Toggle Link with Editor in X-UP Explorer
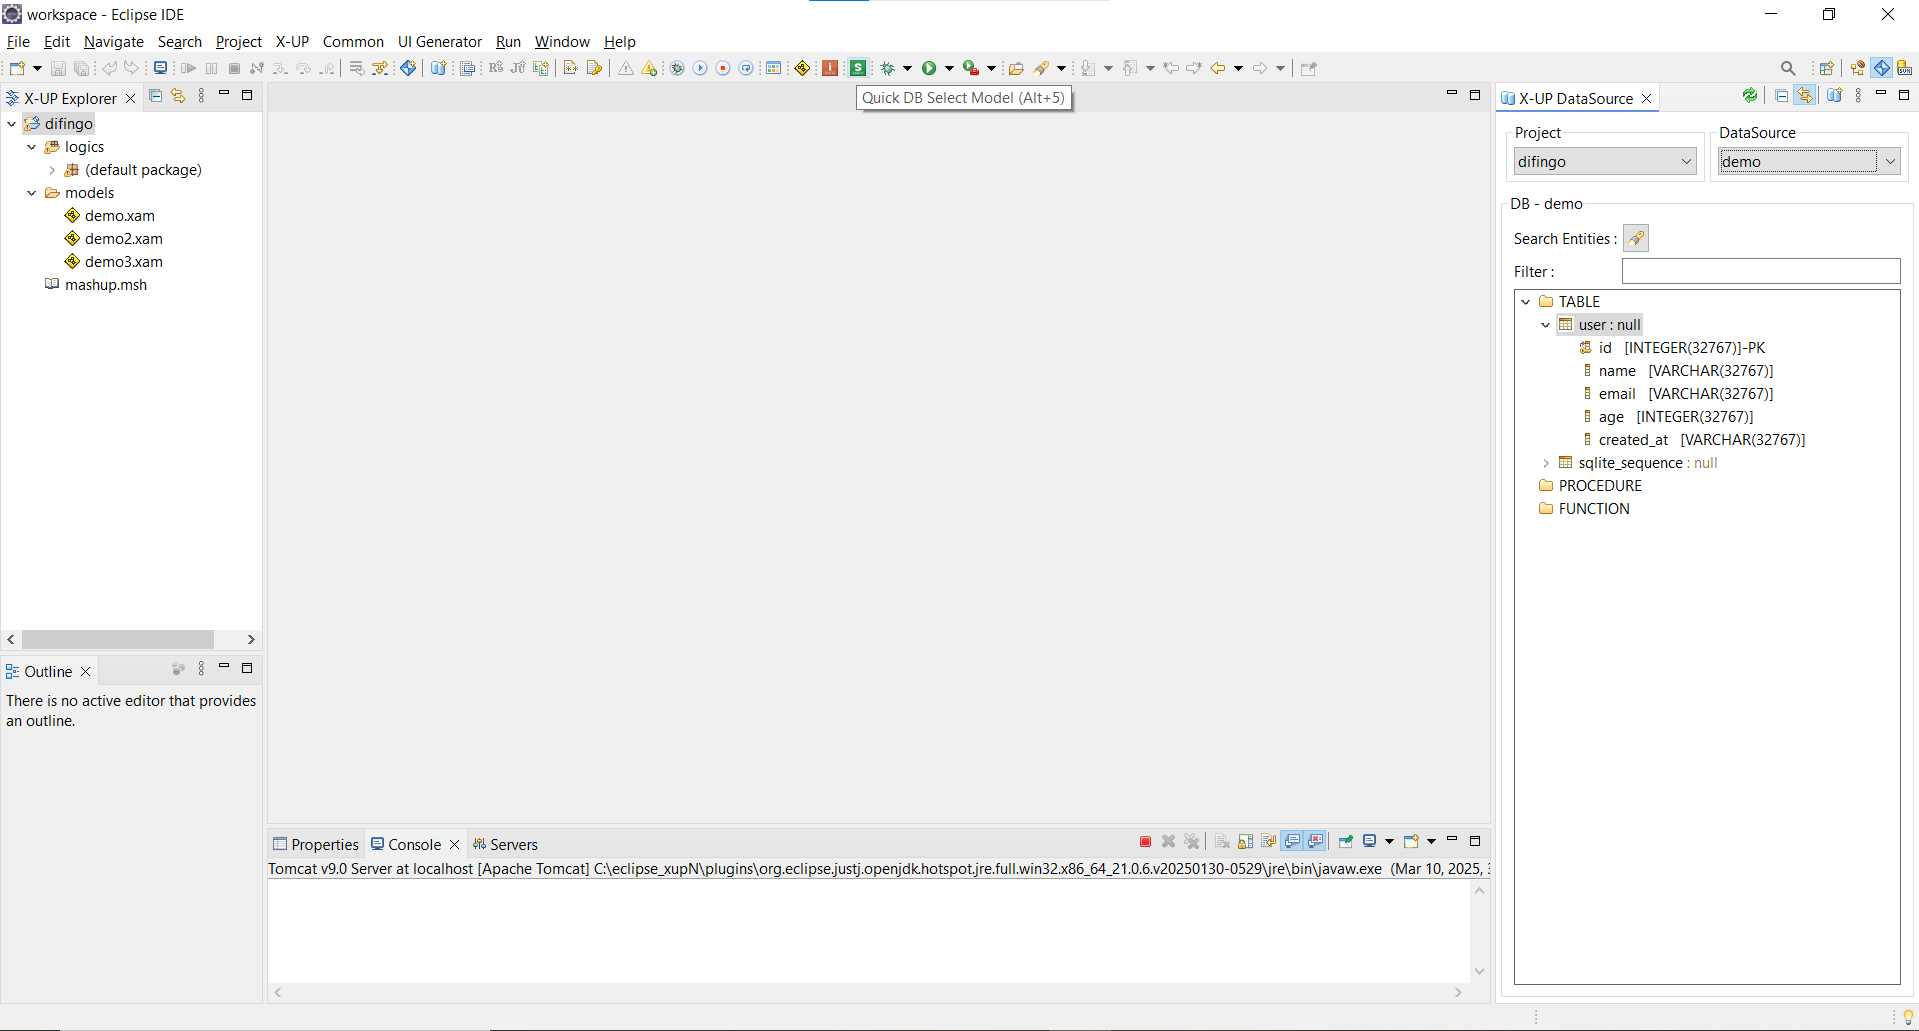 point(178,96)
